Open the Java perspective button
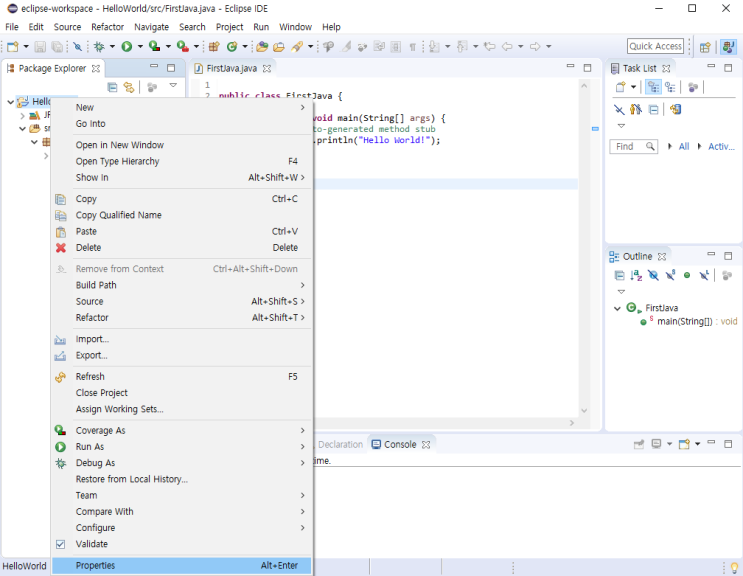This screenshot has width=743, height=576. (x=728, y=46)
